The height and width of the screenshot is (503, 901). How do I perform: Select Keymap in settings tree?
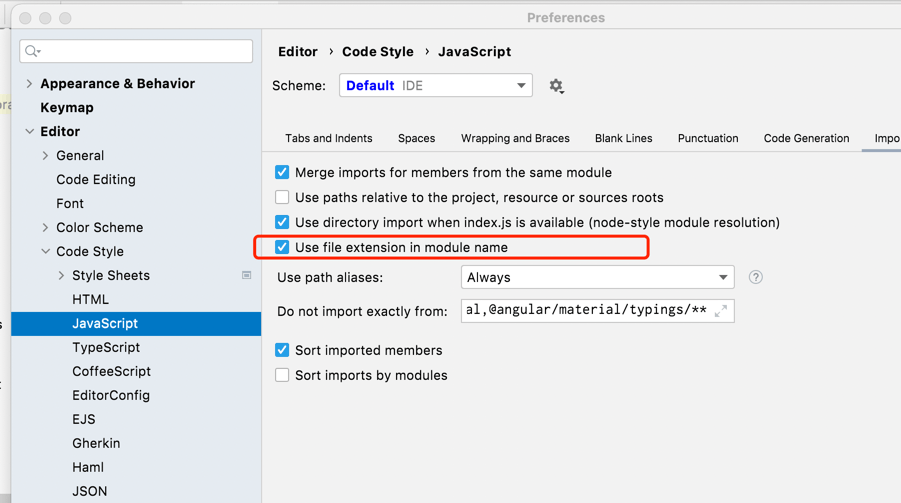click(x=67, y=107)
